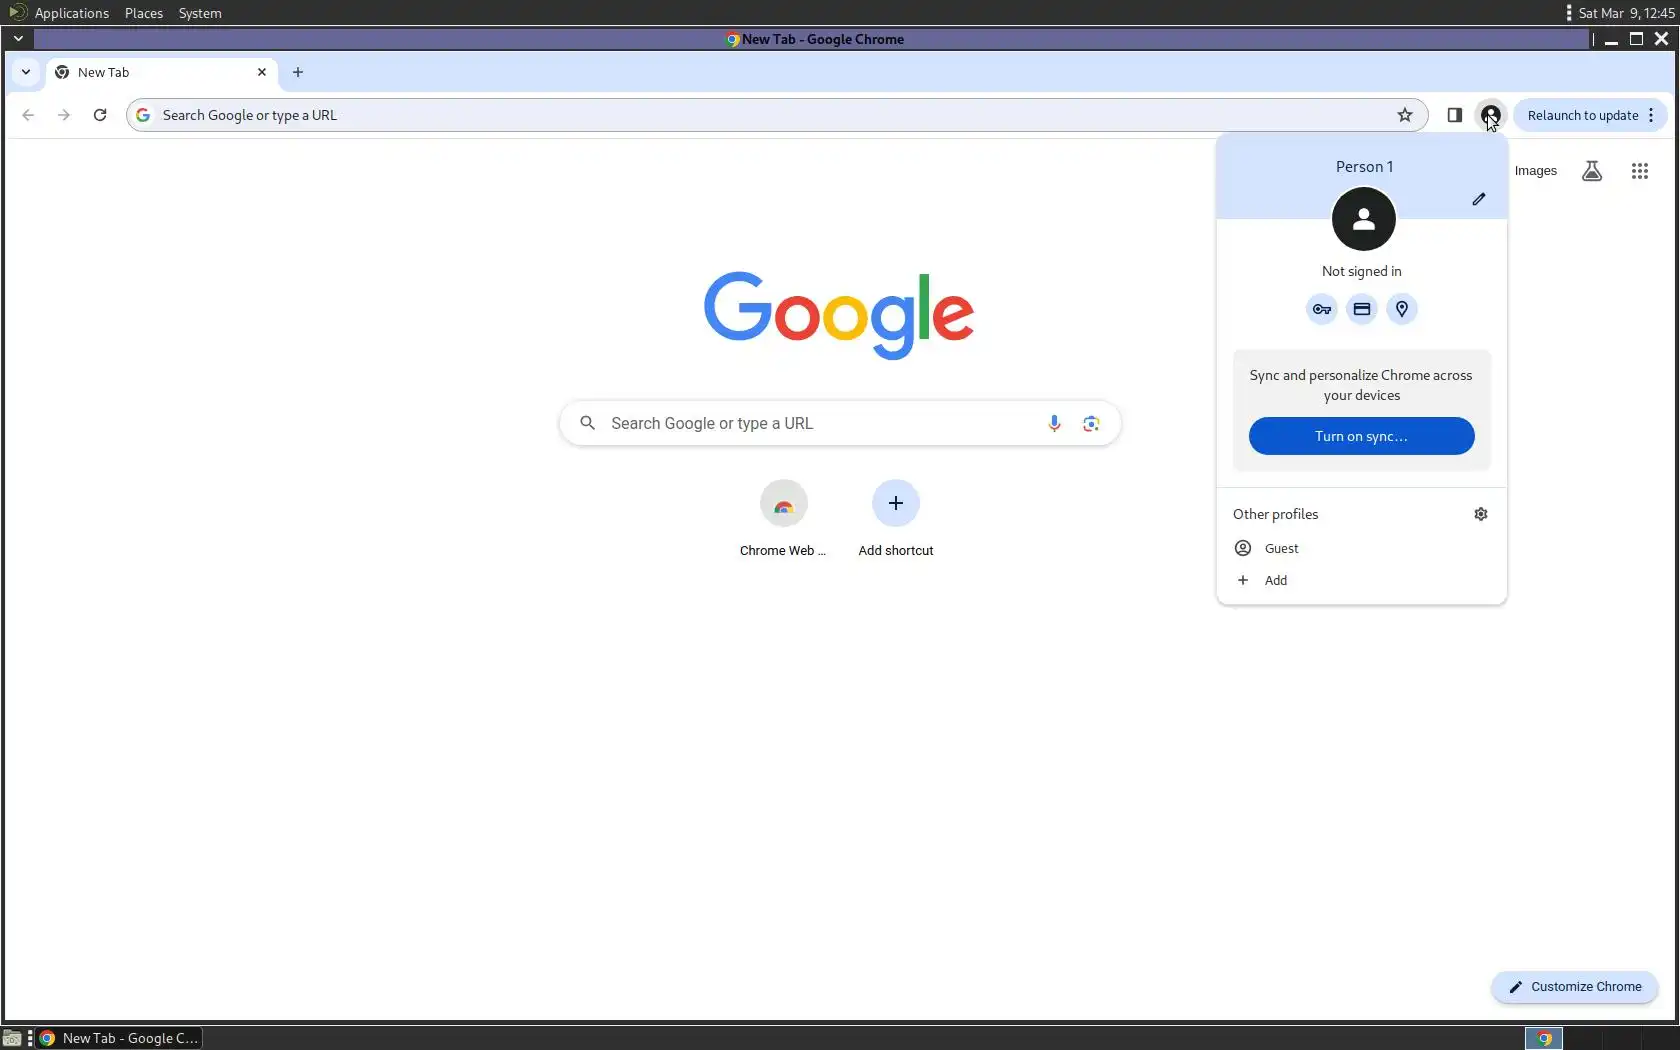The width and height of the screenshot is (1680, 1050).
Task: Open a new tab with plus button
Action: [298, 72]
